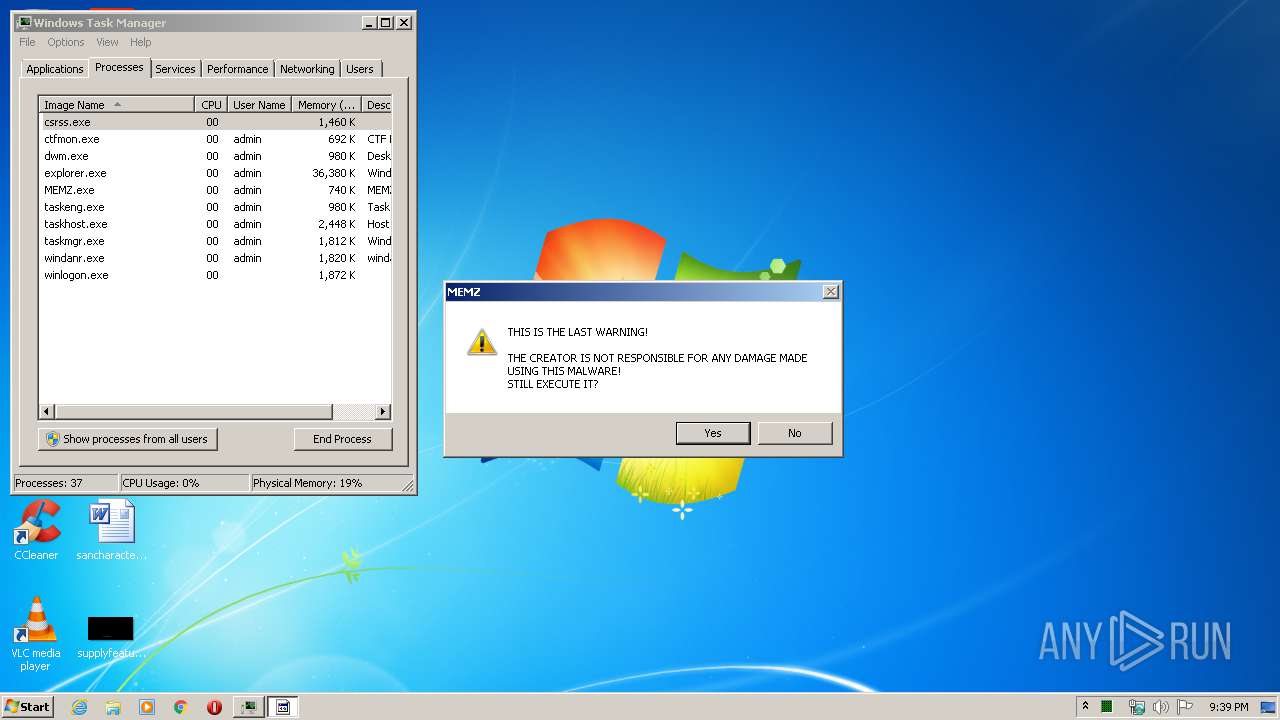Image resolution: width=1280 pixels, height=720 pixels.
Task: Close the Windows Task Manager window
Action: click(x=404, y=22)
